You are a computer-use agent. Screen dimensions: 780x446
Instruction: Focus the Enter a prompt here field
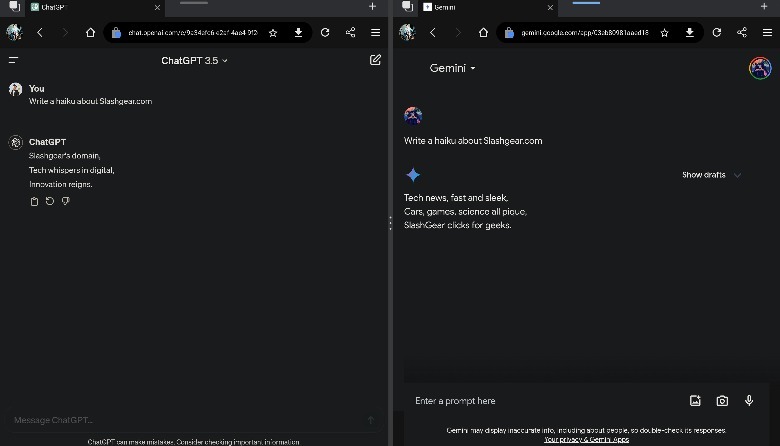click(540, 401)
